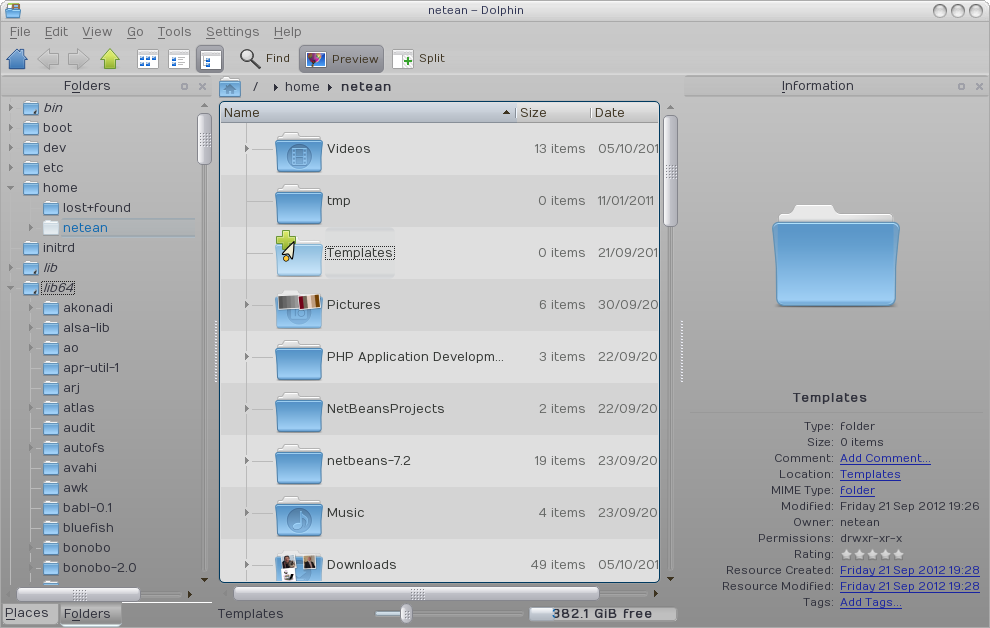Open the File menu
990x628 pixels.
(x=20, y=32)
